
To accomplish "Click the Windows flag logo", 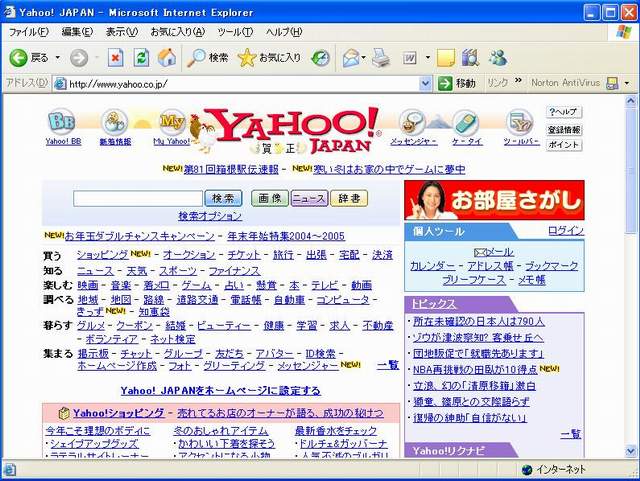I will coord(624,32).
